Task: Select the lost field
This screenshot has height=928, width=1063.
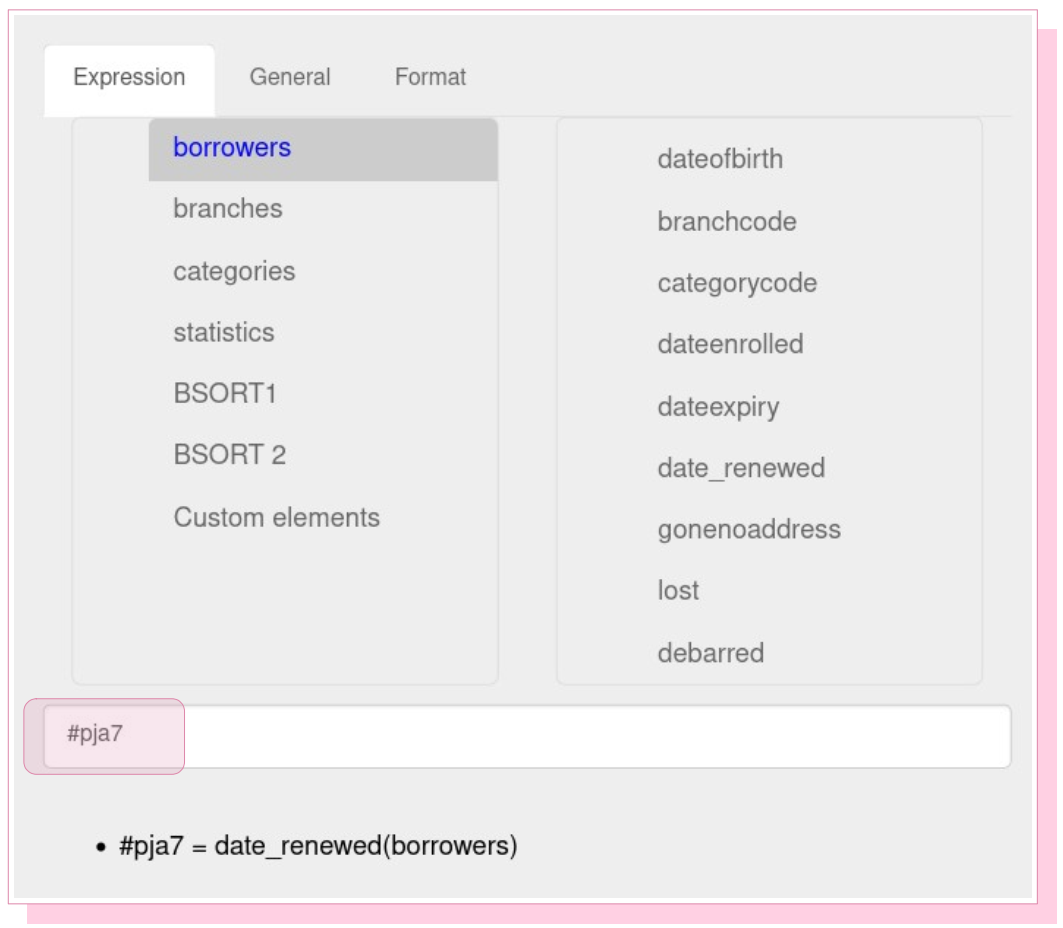Action: click(x=678, y=591)
